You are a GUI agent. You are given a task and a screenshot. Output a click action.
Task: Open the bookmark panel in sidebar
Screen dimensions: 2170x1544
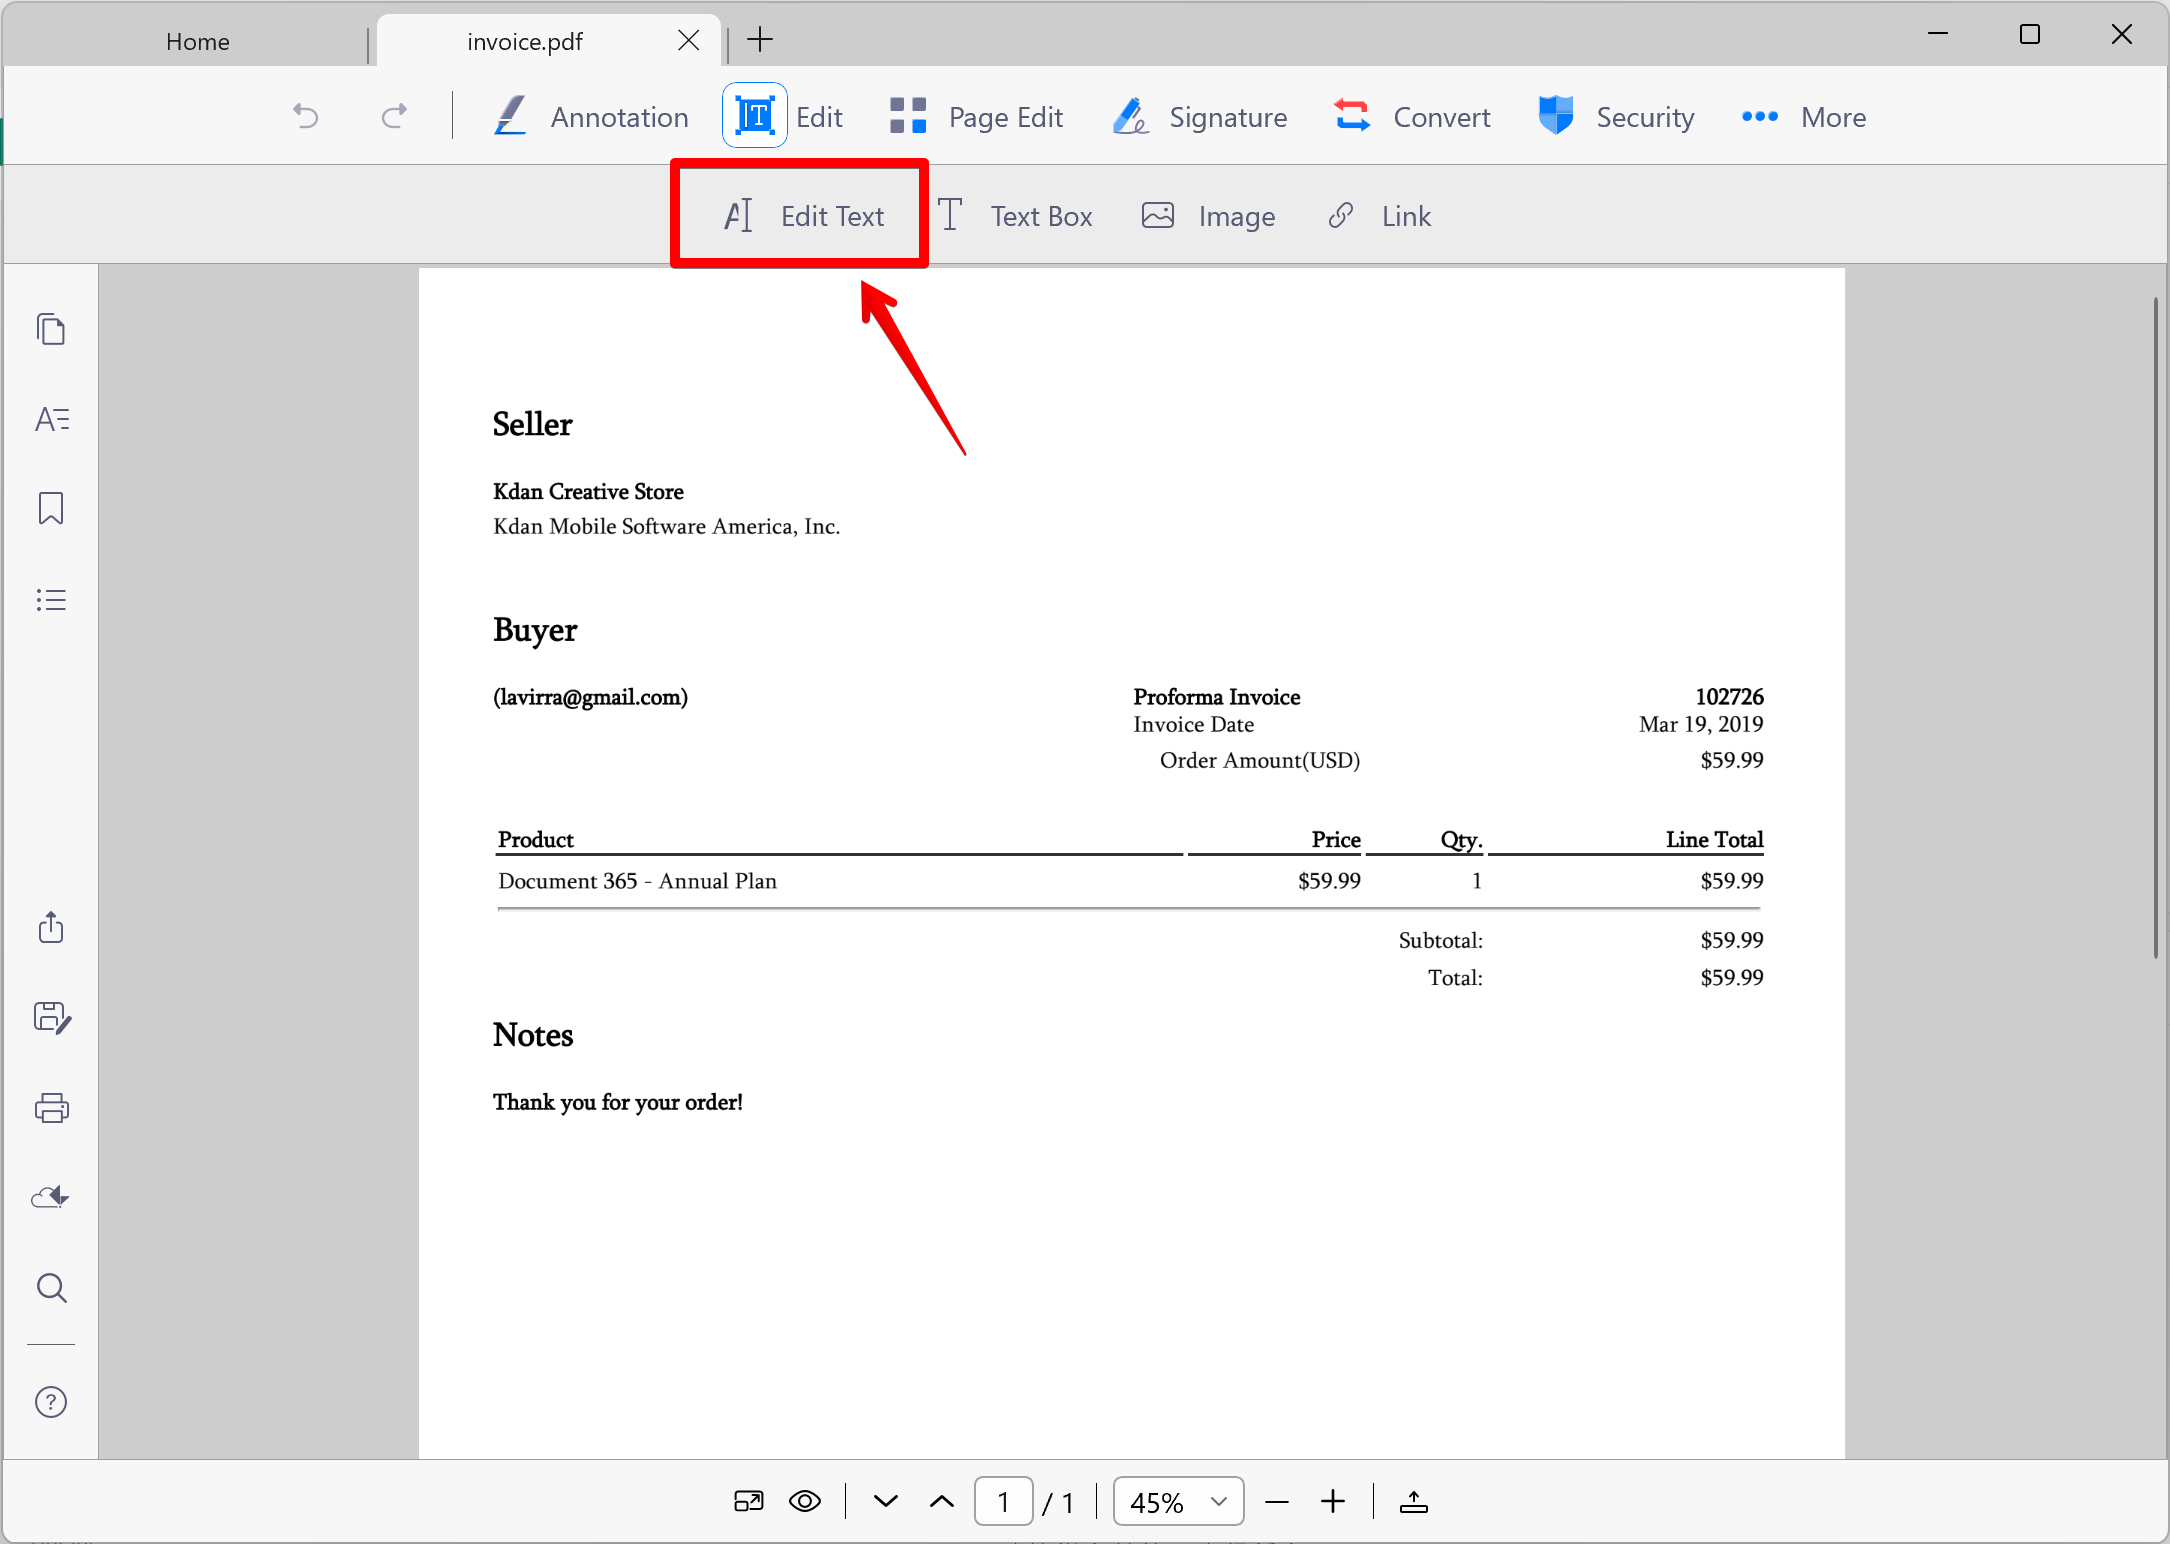click(x=51, y=508)
